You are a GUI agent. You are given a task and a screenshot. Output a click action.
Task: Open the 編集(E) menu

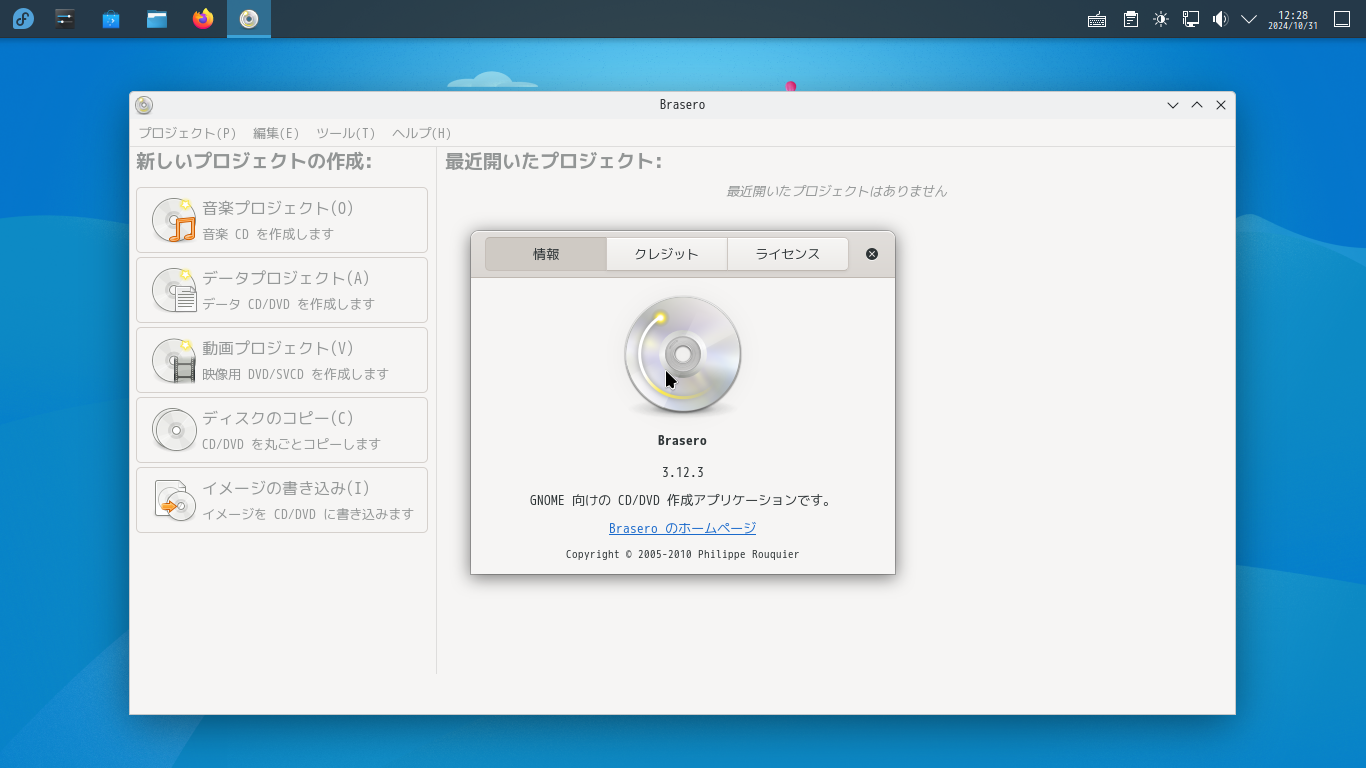pos(276,133)
